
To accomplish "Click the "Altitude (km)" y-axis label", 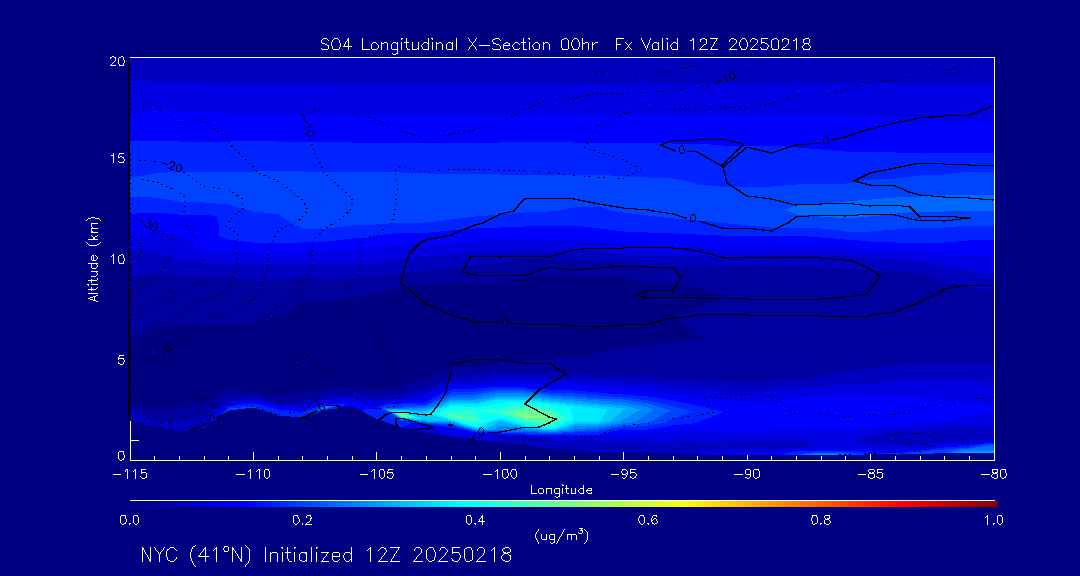I will click(x=94, y=259).
